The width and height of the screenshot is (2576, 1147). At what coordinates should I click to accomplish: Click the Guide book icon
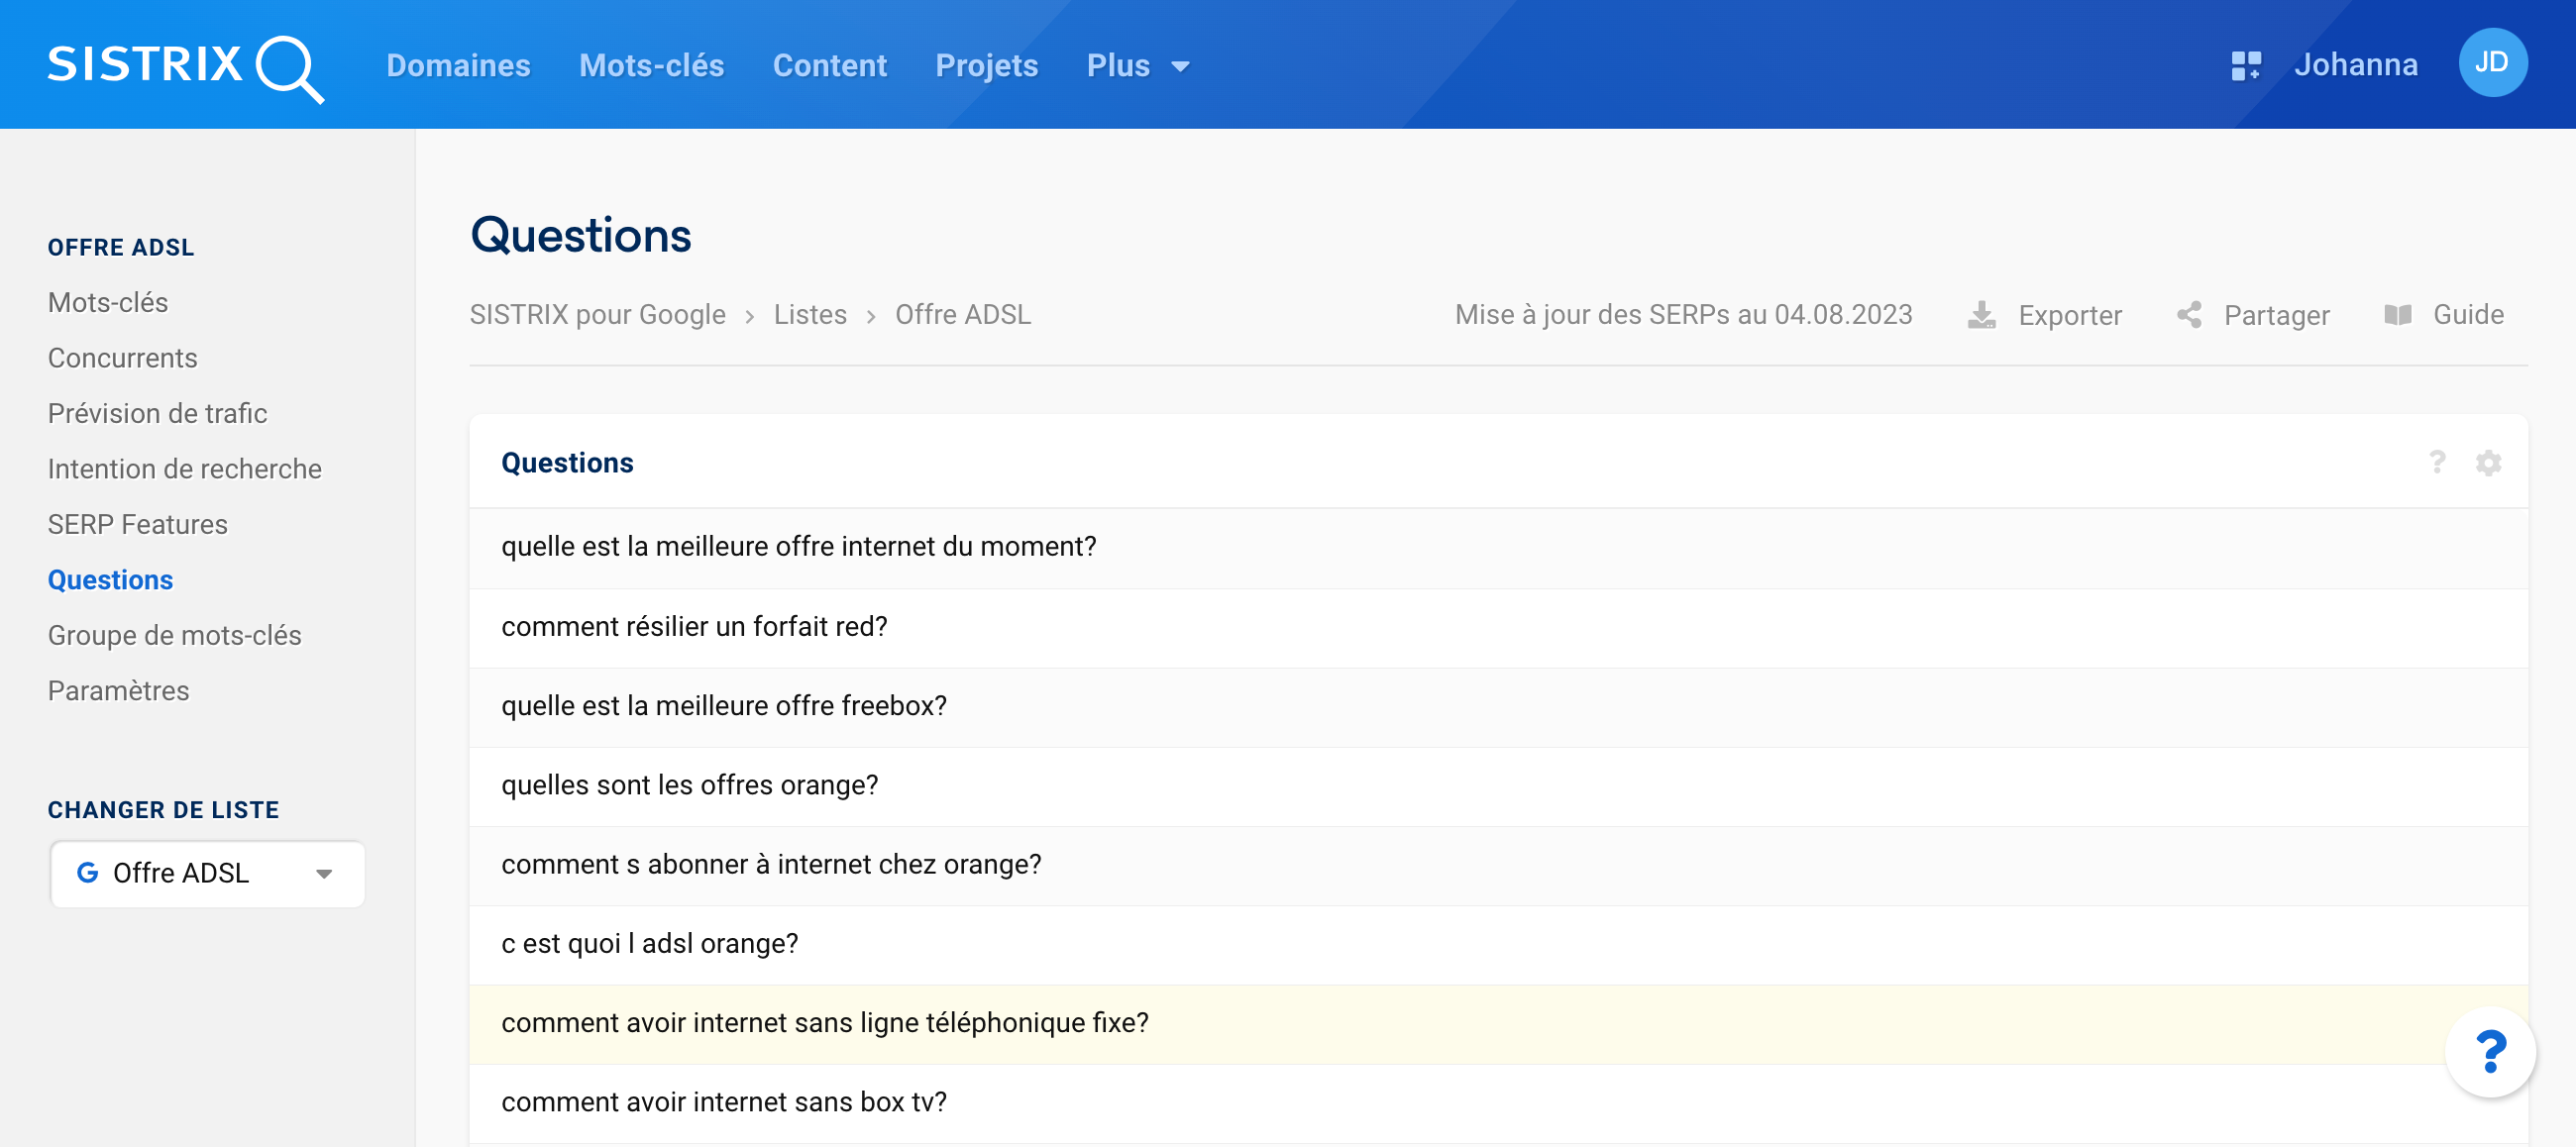pos(2397,315)
